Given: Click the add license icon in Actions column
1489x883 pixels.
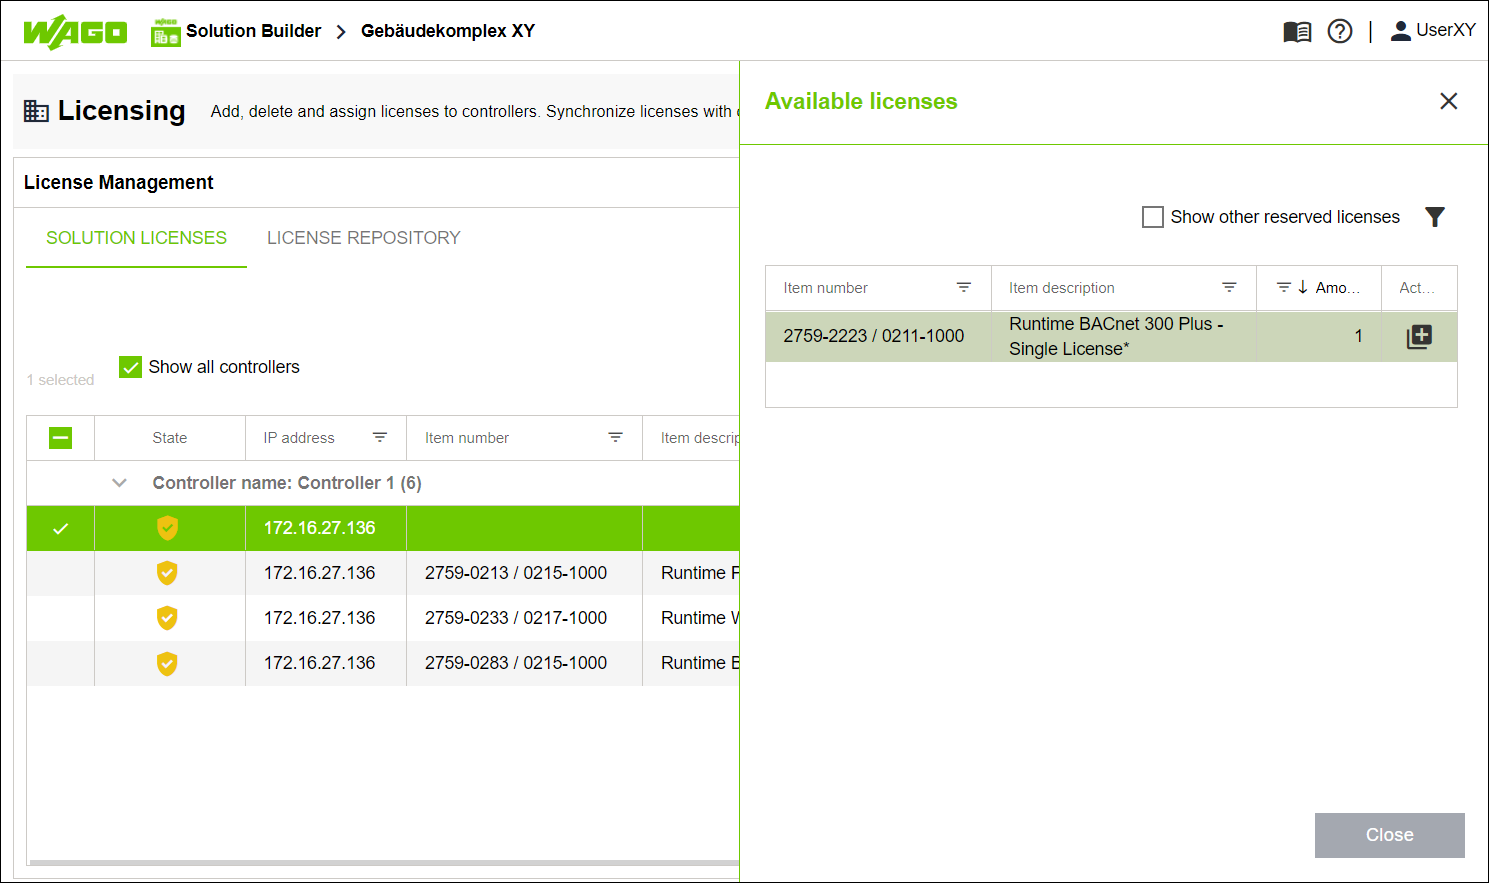Looking at the screenshot, I should (1419, 337).
